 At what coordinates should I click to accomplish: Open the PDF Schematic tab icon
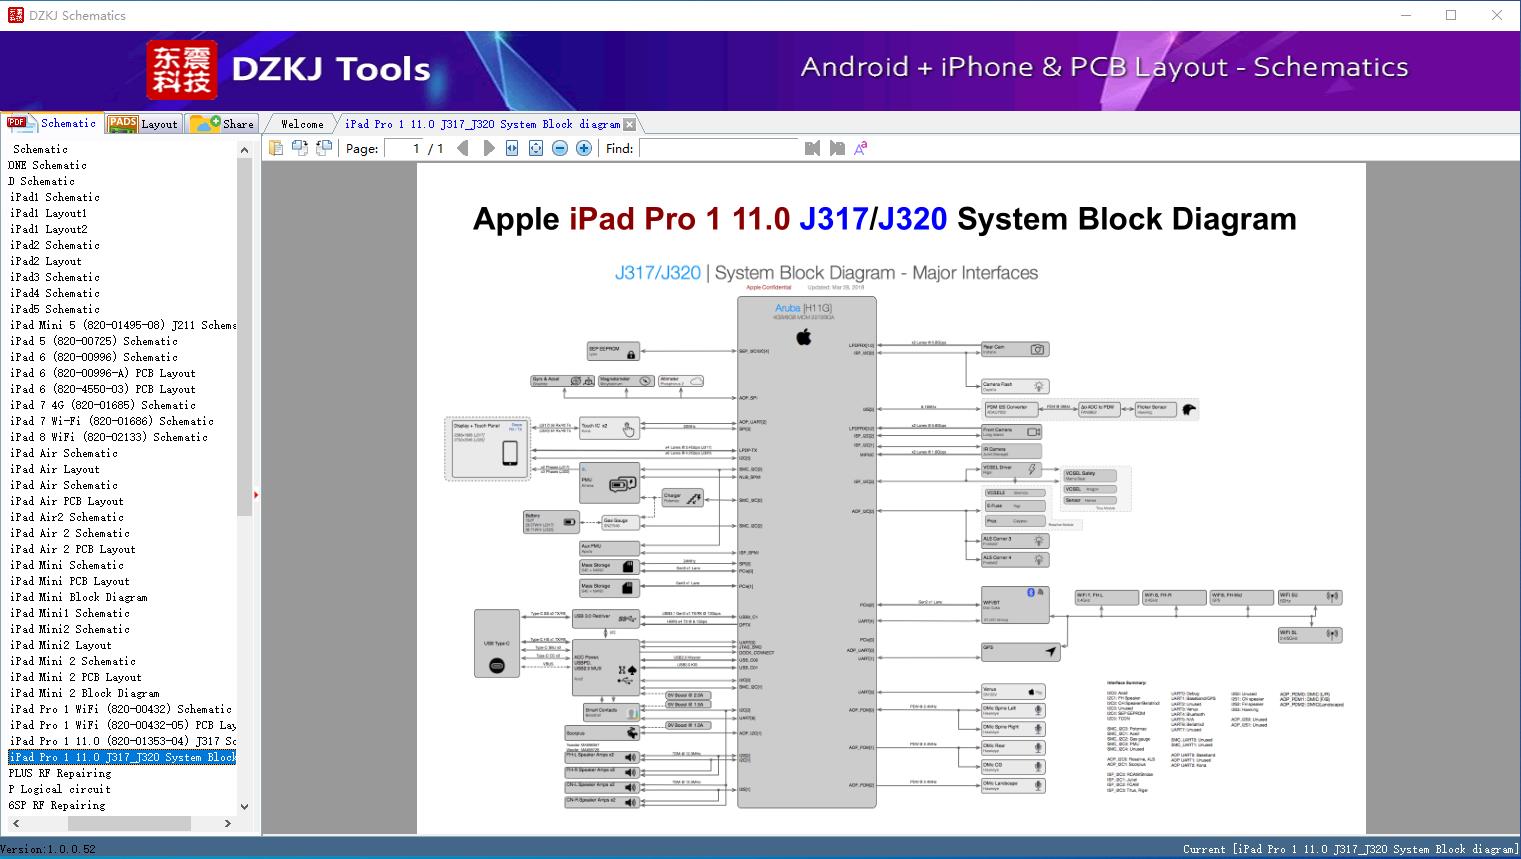pos(17,123)
